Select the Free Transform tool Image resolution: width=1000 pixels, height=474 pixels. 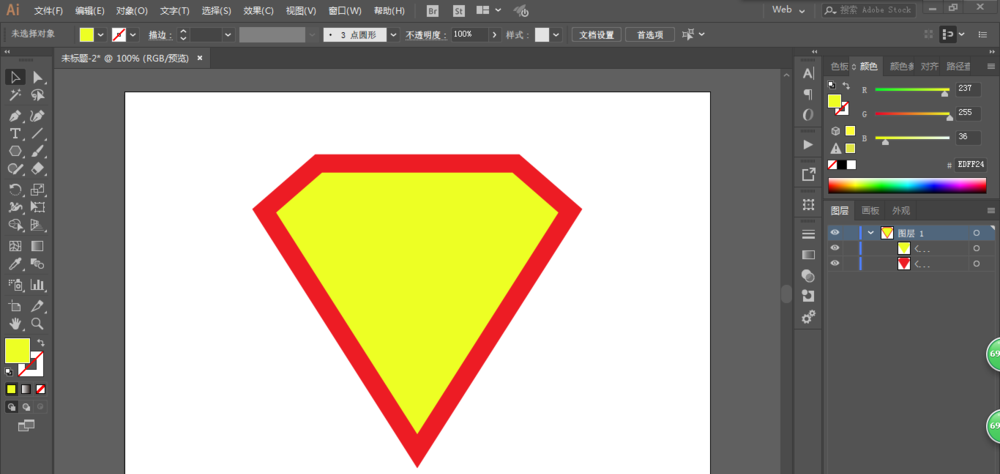click(38, 207)
